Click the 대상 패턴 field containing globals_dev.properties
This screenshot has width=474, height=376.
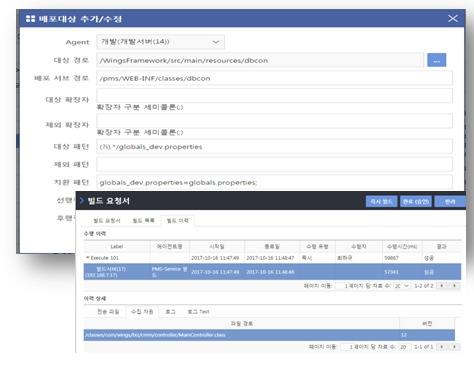[x=274, y=147]
